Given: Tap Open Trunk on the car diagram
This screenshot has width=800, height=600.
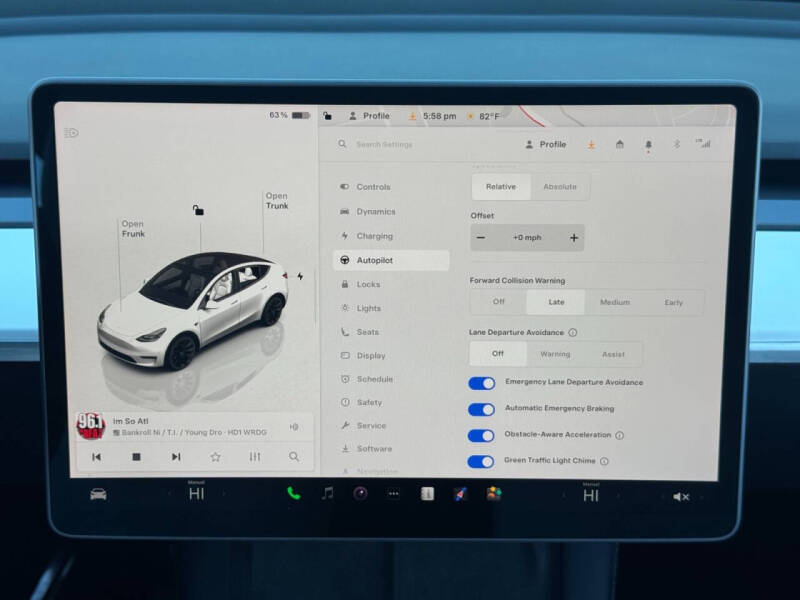Looking at the screenshot, I should coord(276,200).
